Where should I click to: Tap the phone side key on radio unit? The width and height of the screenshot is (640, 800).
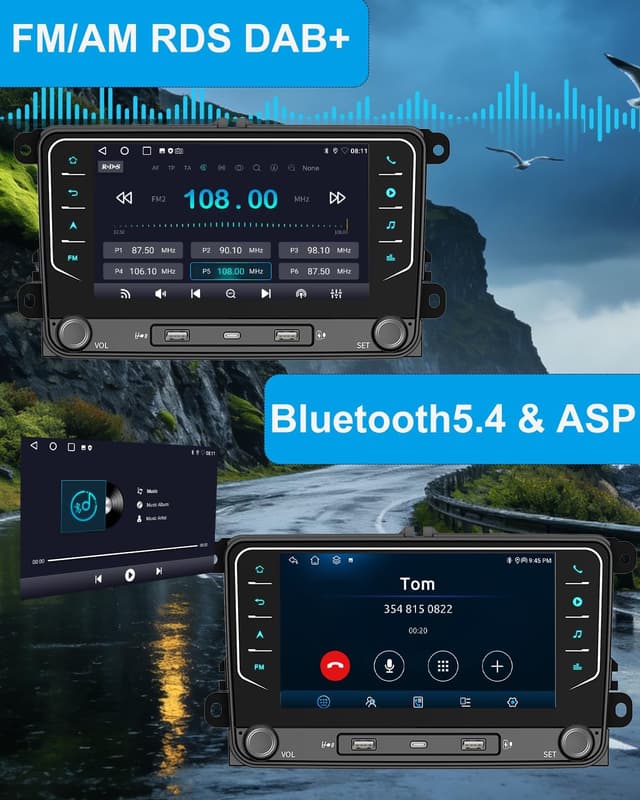[391, 160]
